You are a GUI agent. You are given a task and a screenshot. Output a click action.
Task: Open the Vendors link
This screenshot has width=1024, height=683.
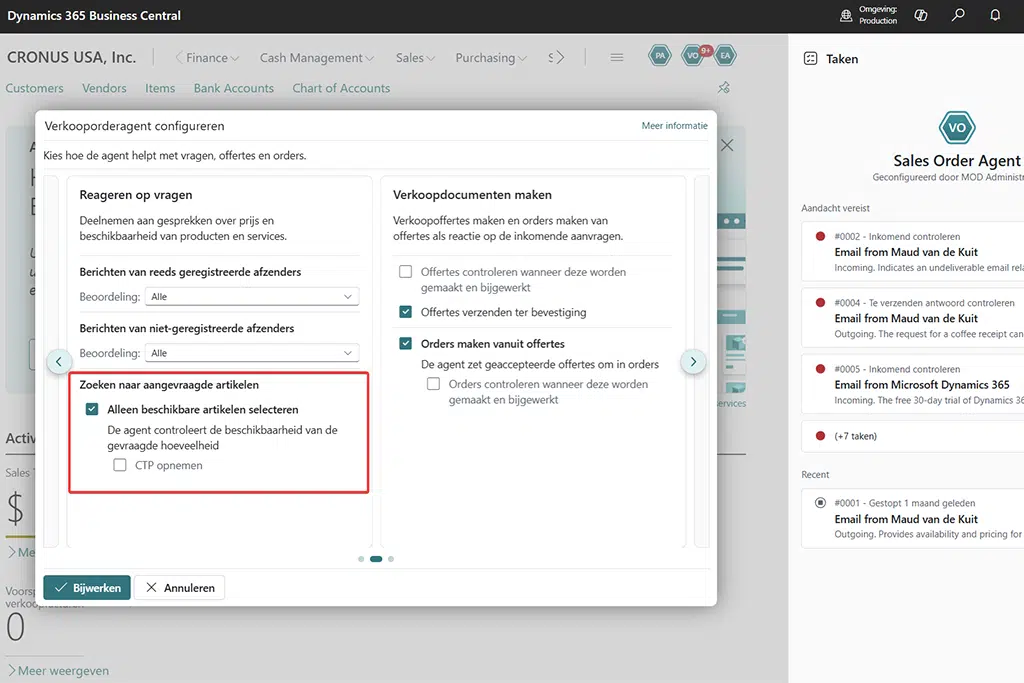point(104,88)
